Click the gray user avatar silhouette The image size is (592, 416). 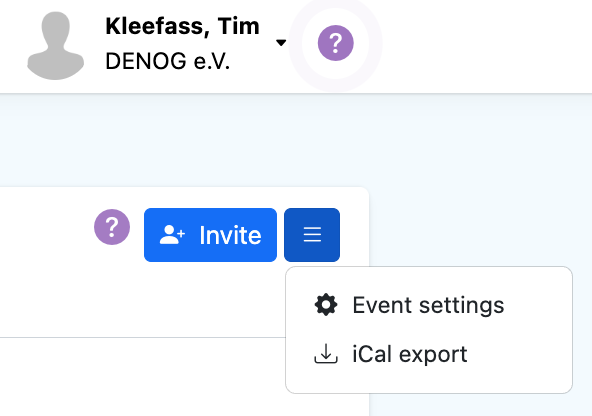tap(56, 45)
